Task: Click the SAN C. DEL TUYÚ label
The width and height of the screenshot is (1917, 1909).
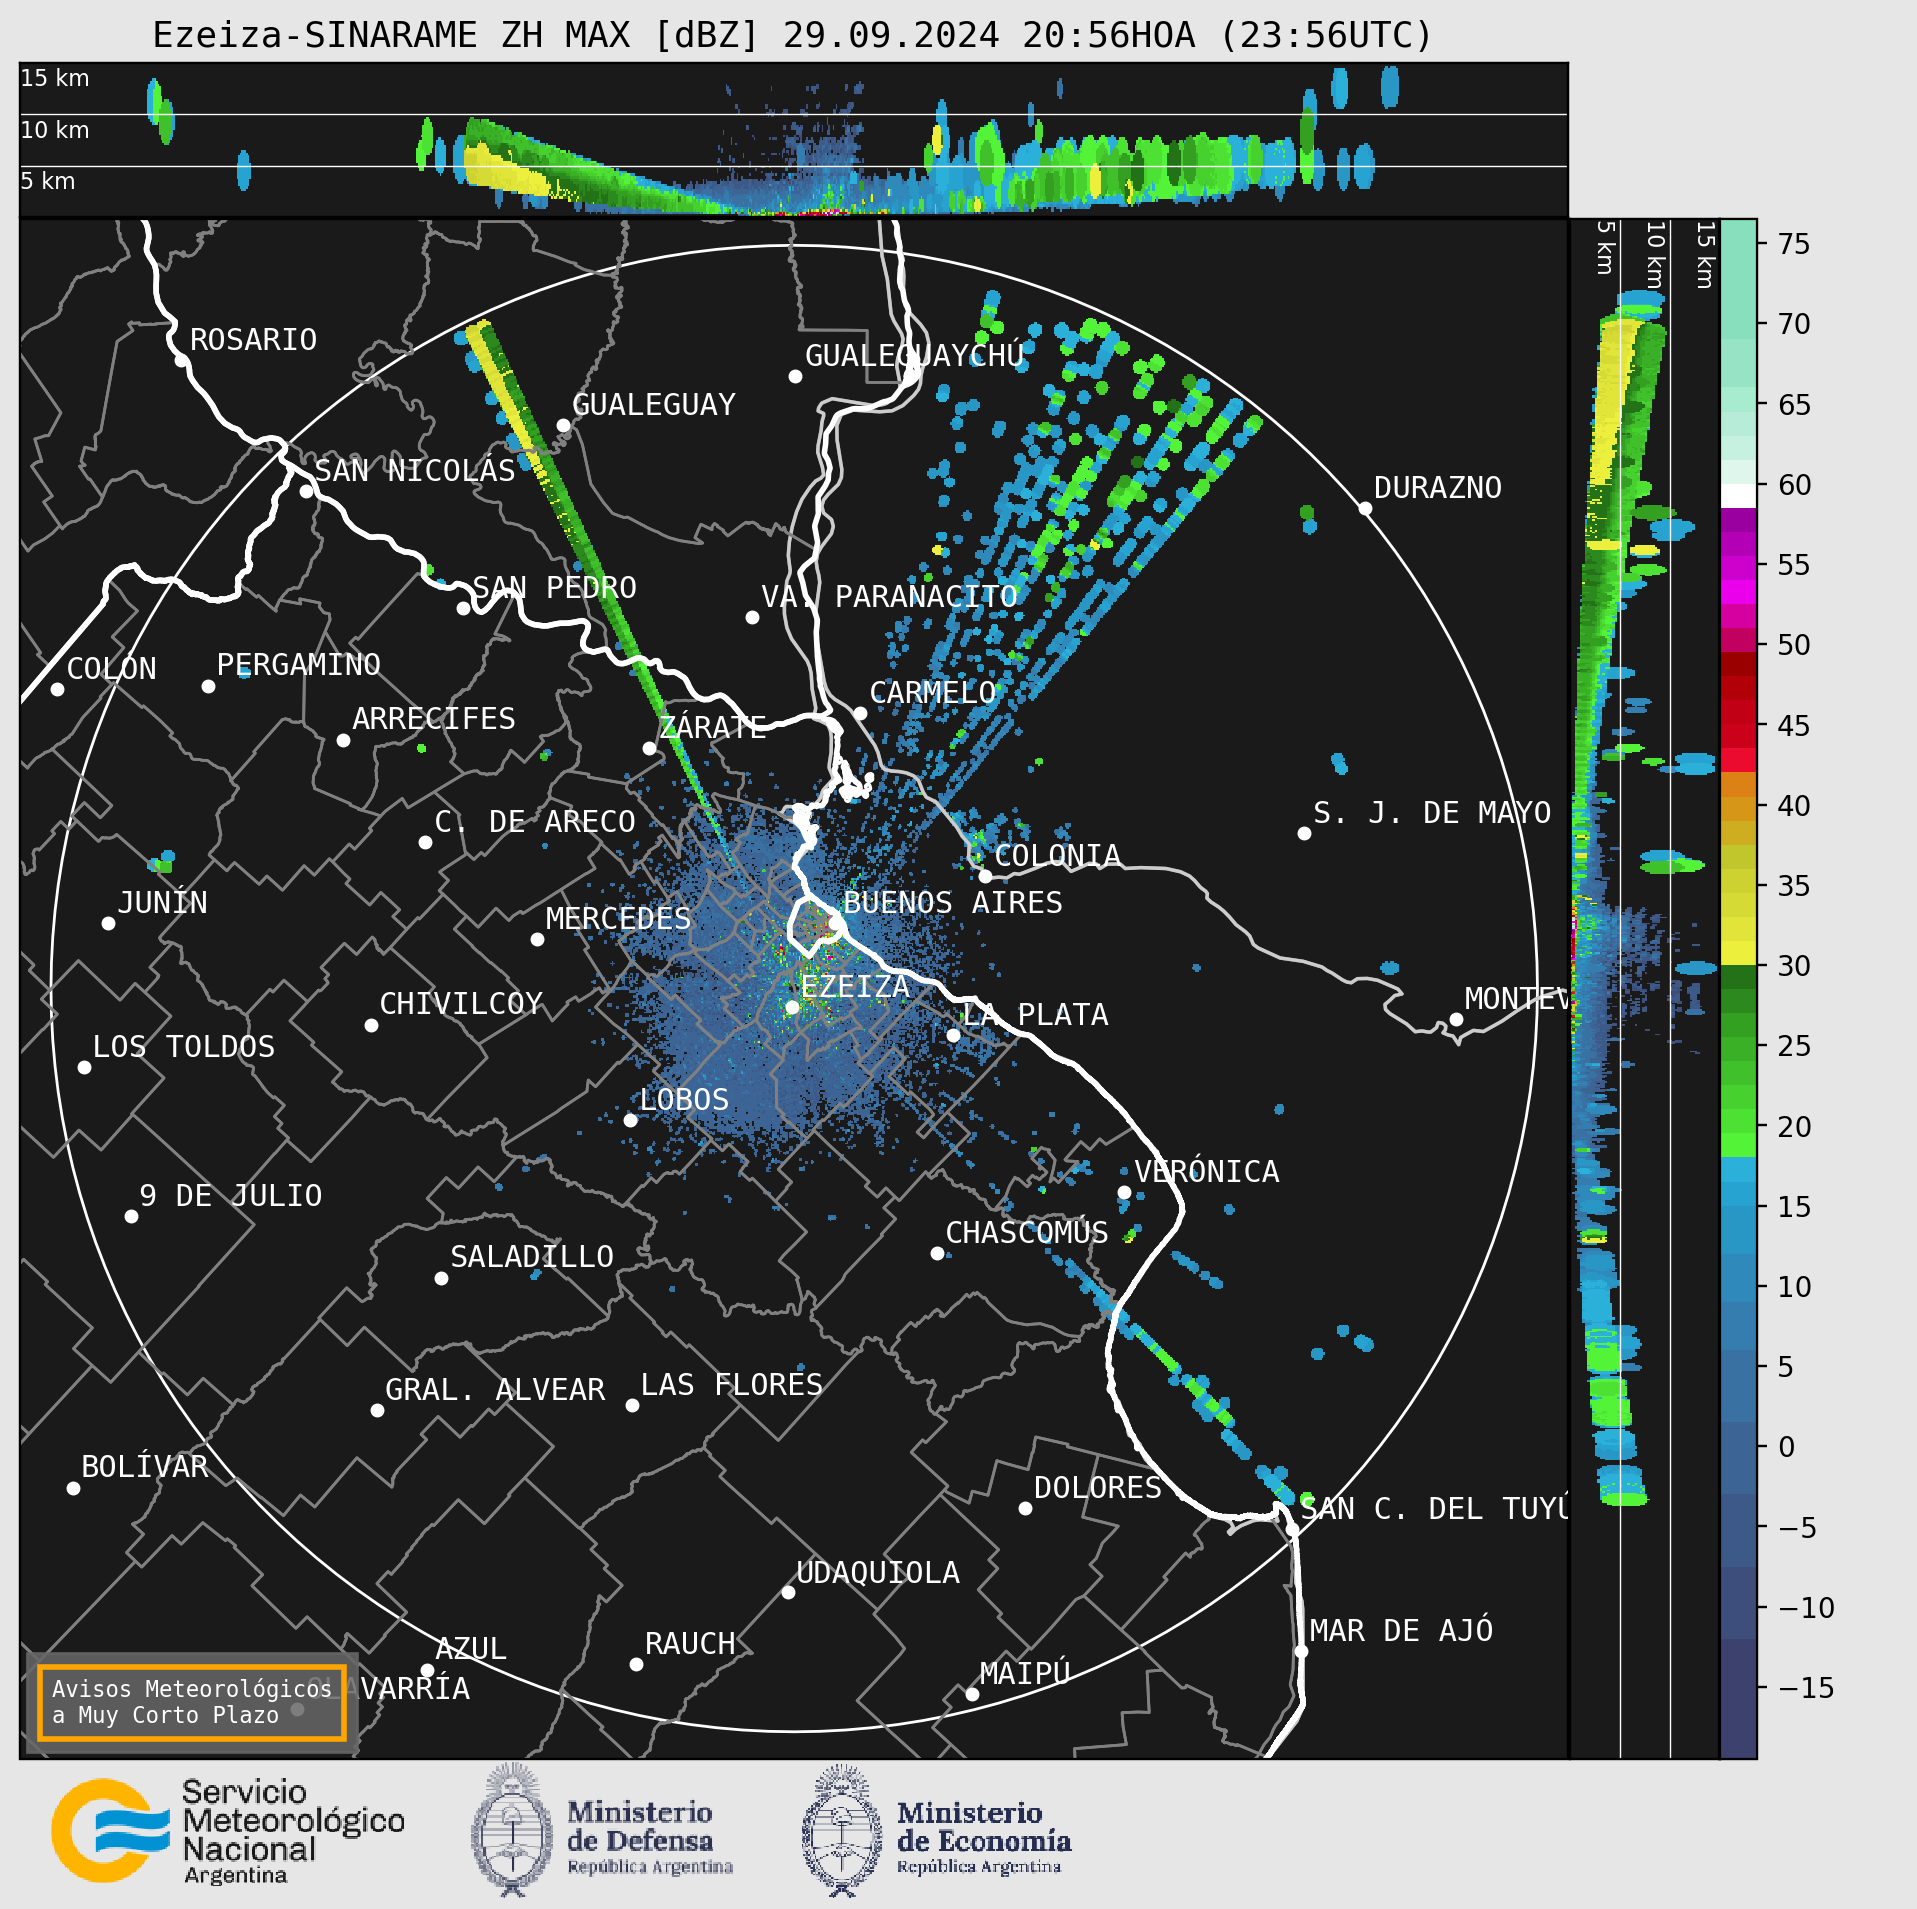Action: tap(1434, 1508)
